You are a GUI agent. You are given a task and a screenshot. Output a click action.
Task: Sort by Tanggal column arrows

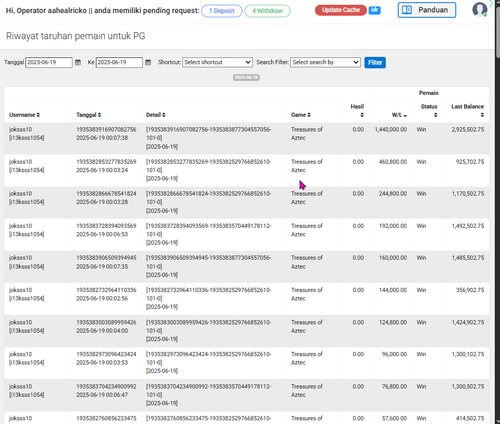(x=99, y=115)
